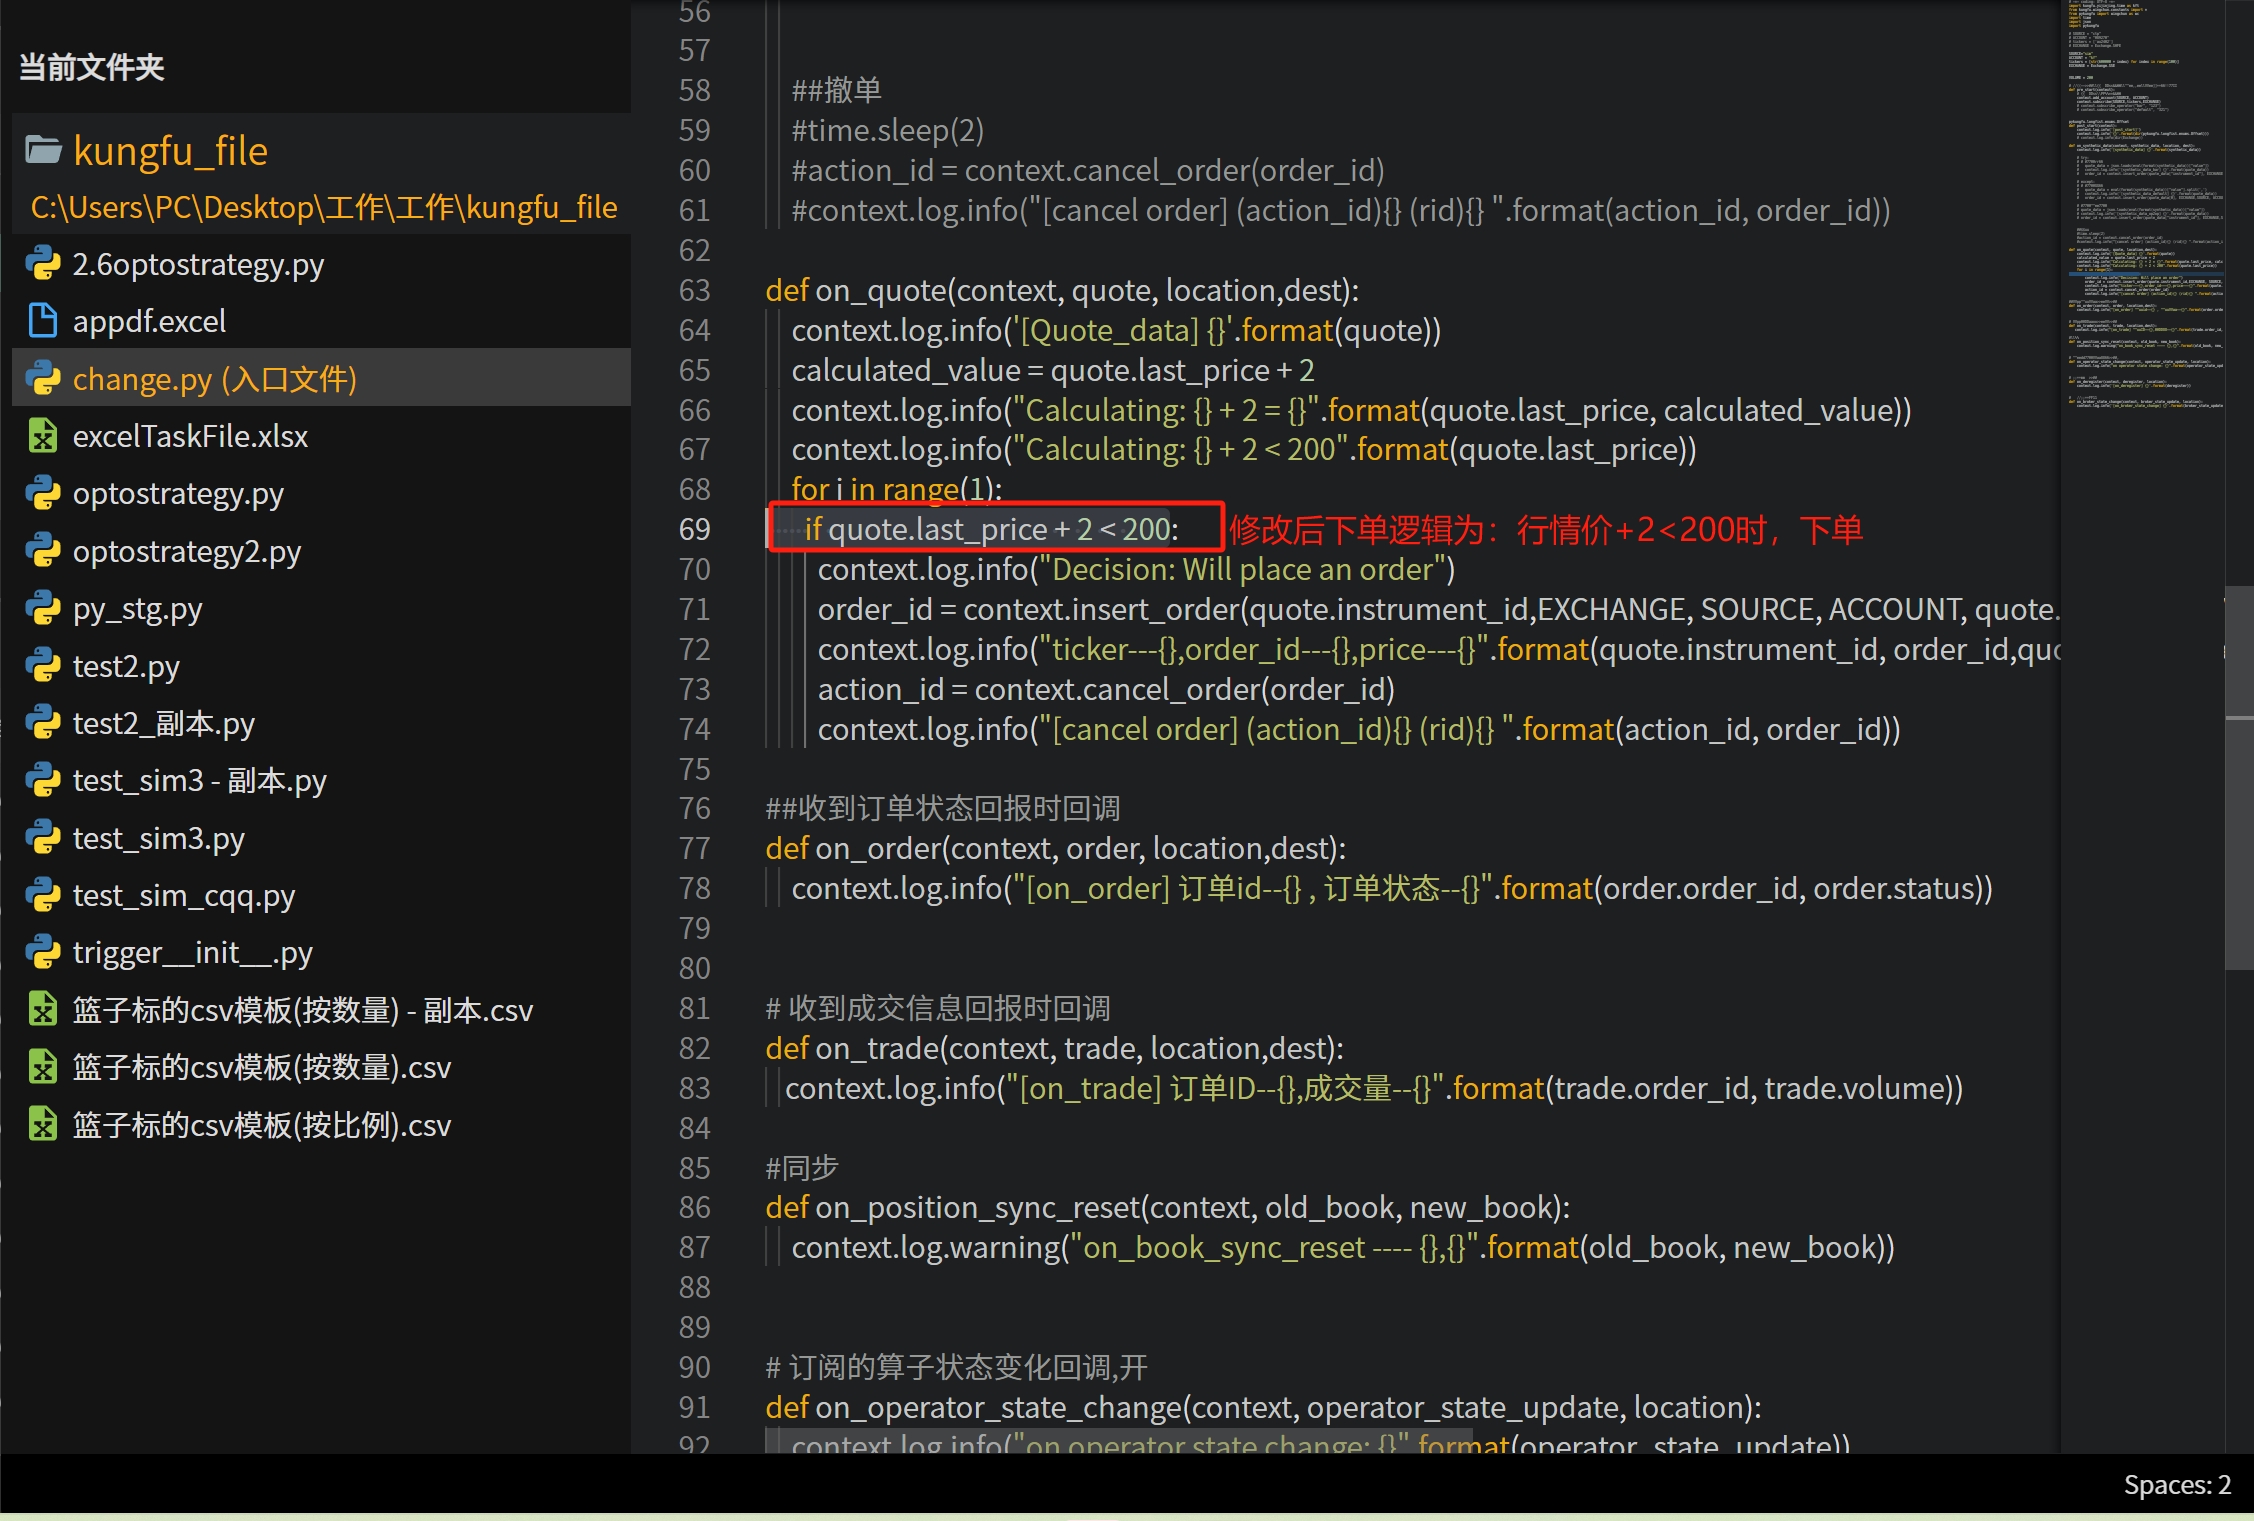
Task: Click the def on_order function definition
Action: click(1055, 848)
